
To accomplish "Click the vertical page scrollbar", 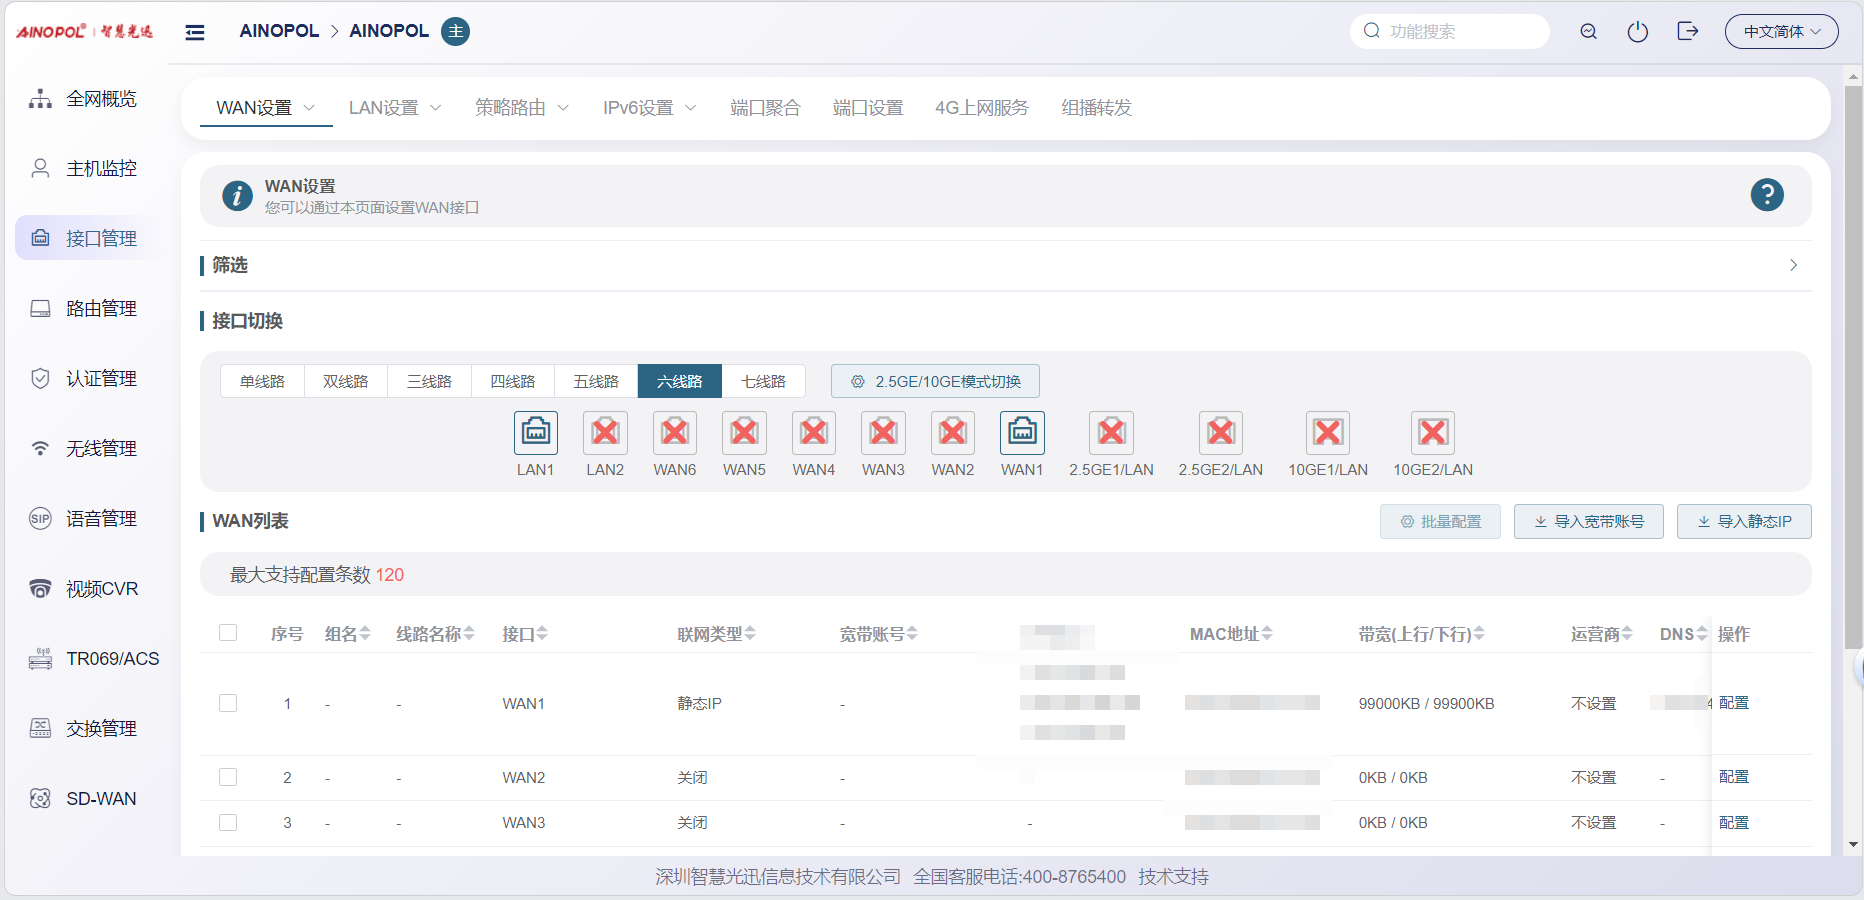I will [1853, 400].
